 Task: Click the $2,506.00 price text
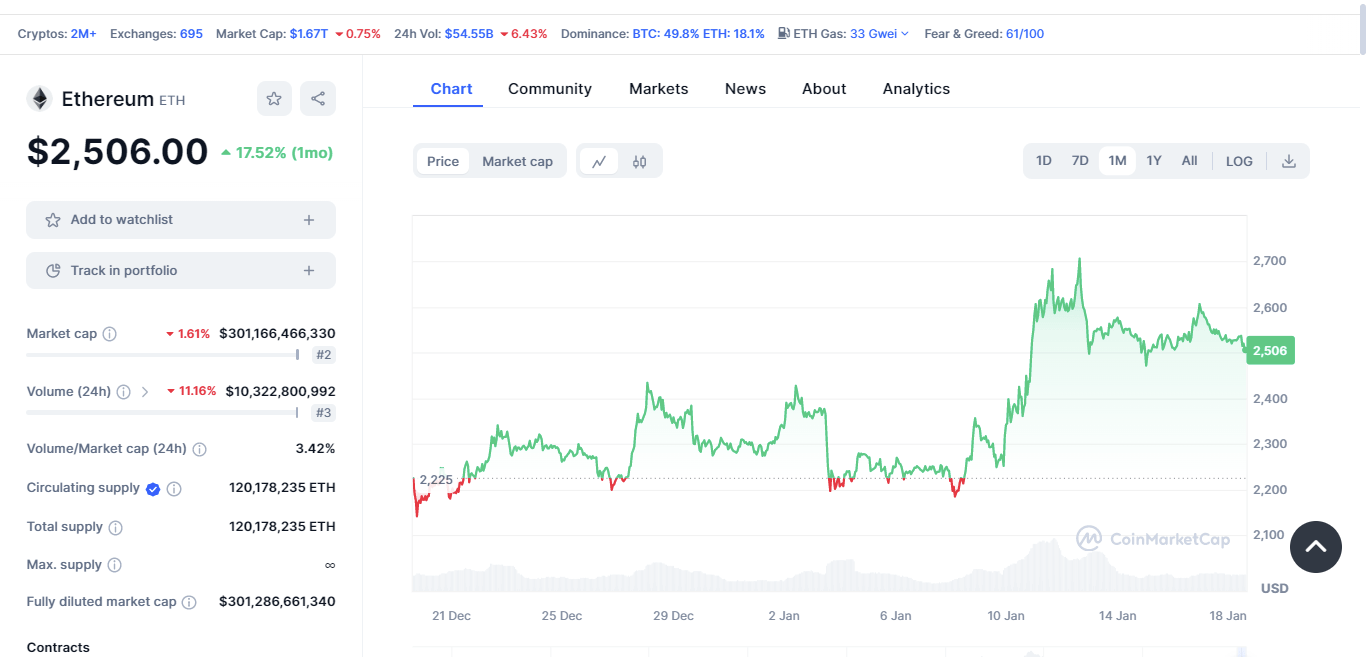click(x=117, y=151)
